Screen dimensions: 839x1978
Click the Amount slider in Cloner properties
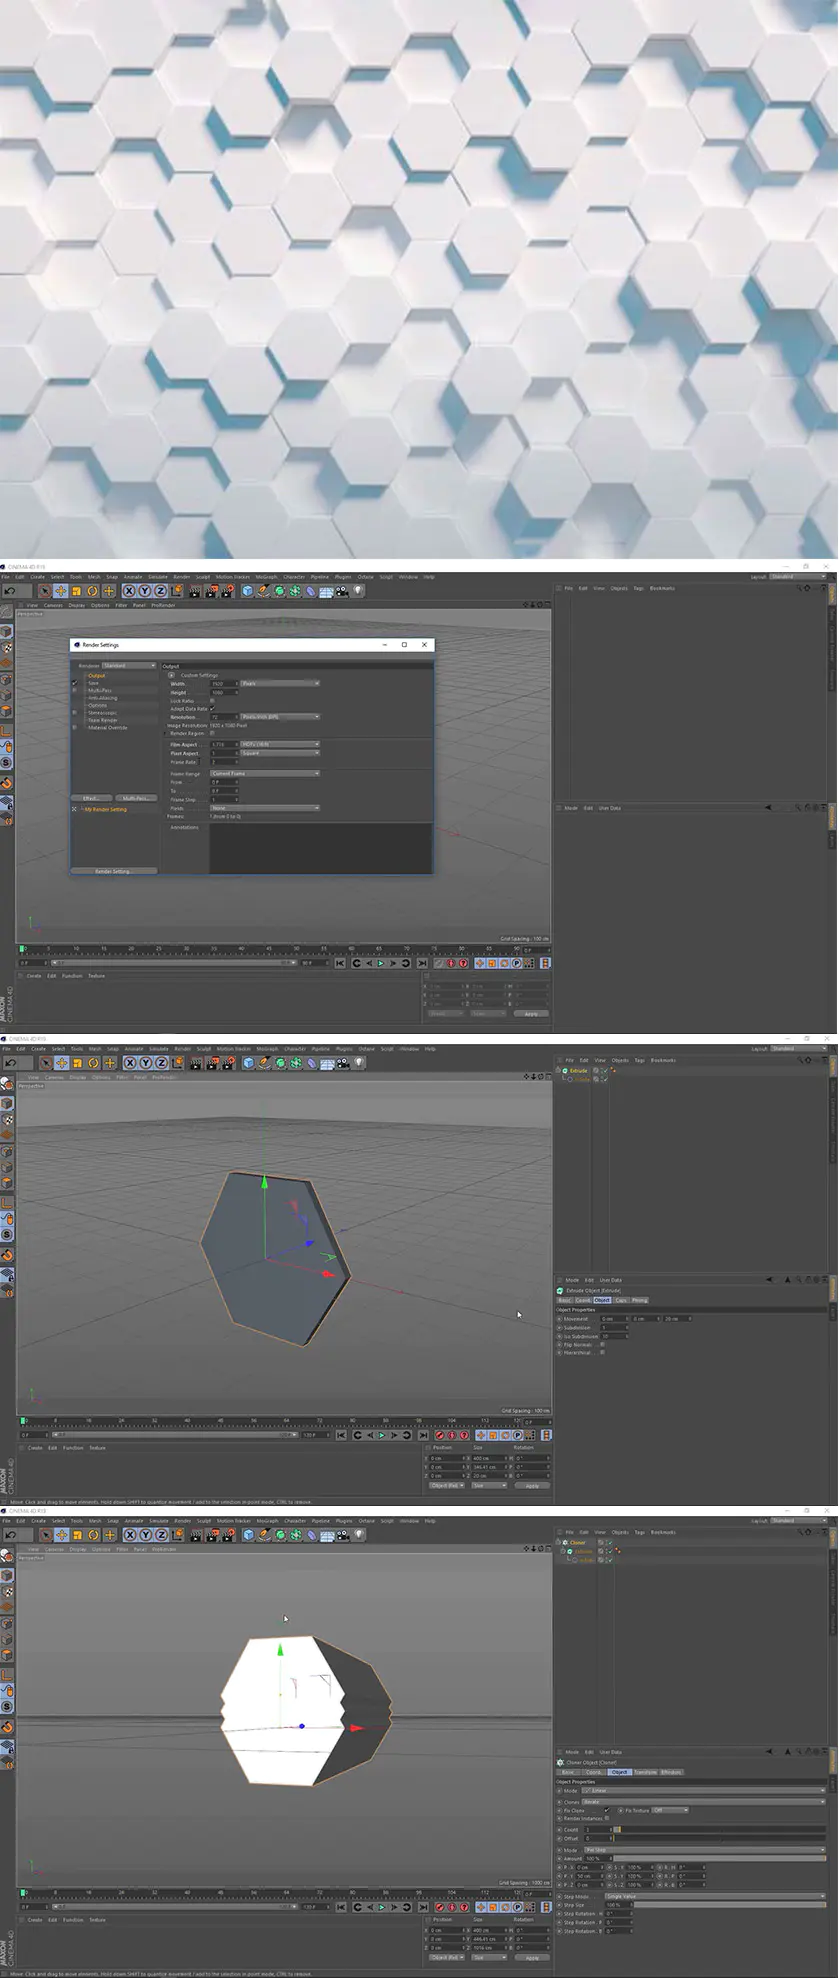point(720,1859)
